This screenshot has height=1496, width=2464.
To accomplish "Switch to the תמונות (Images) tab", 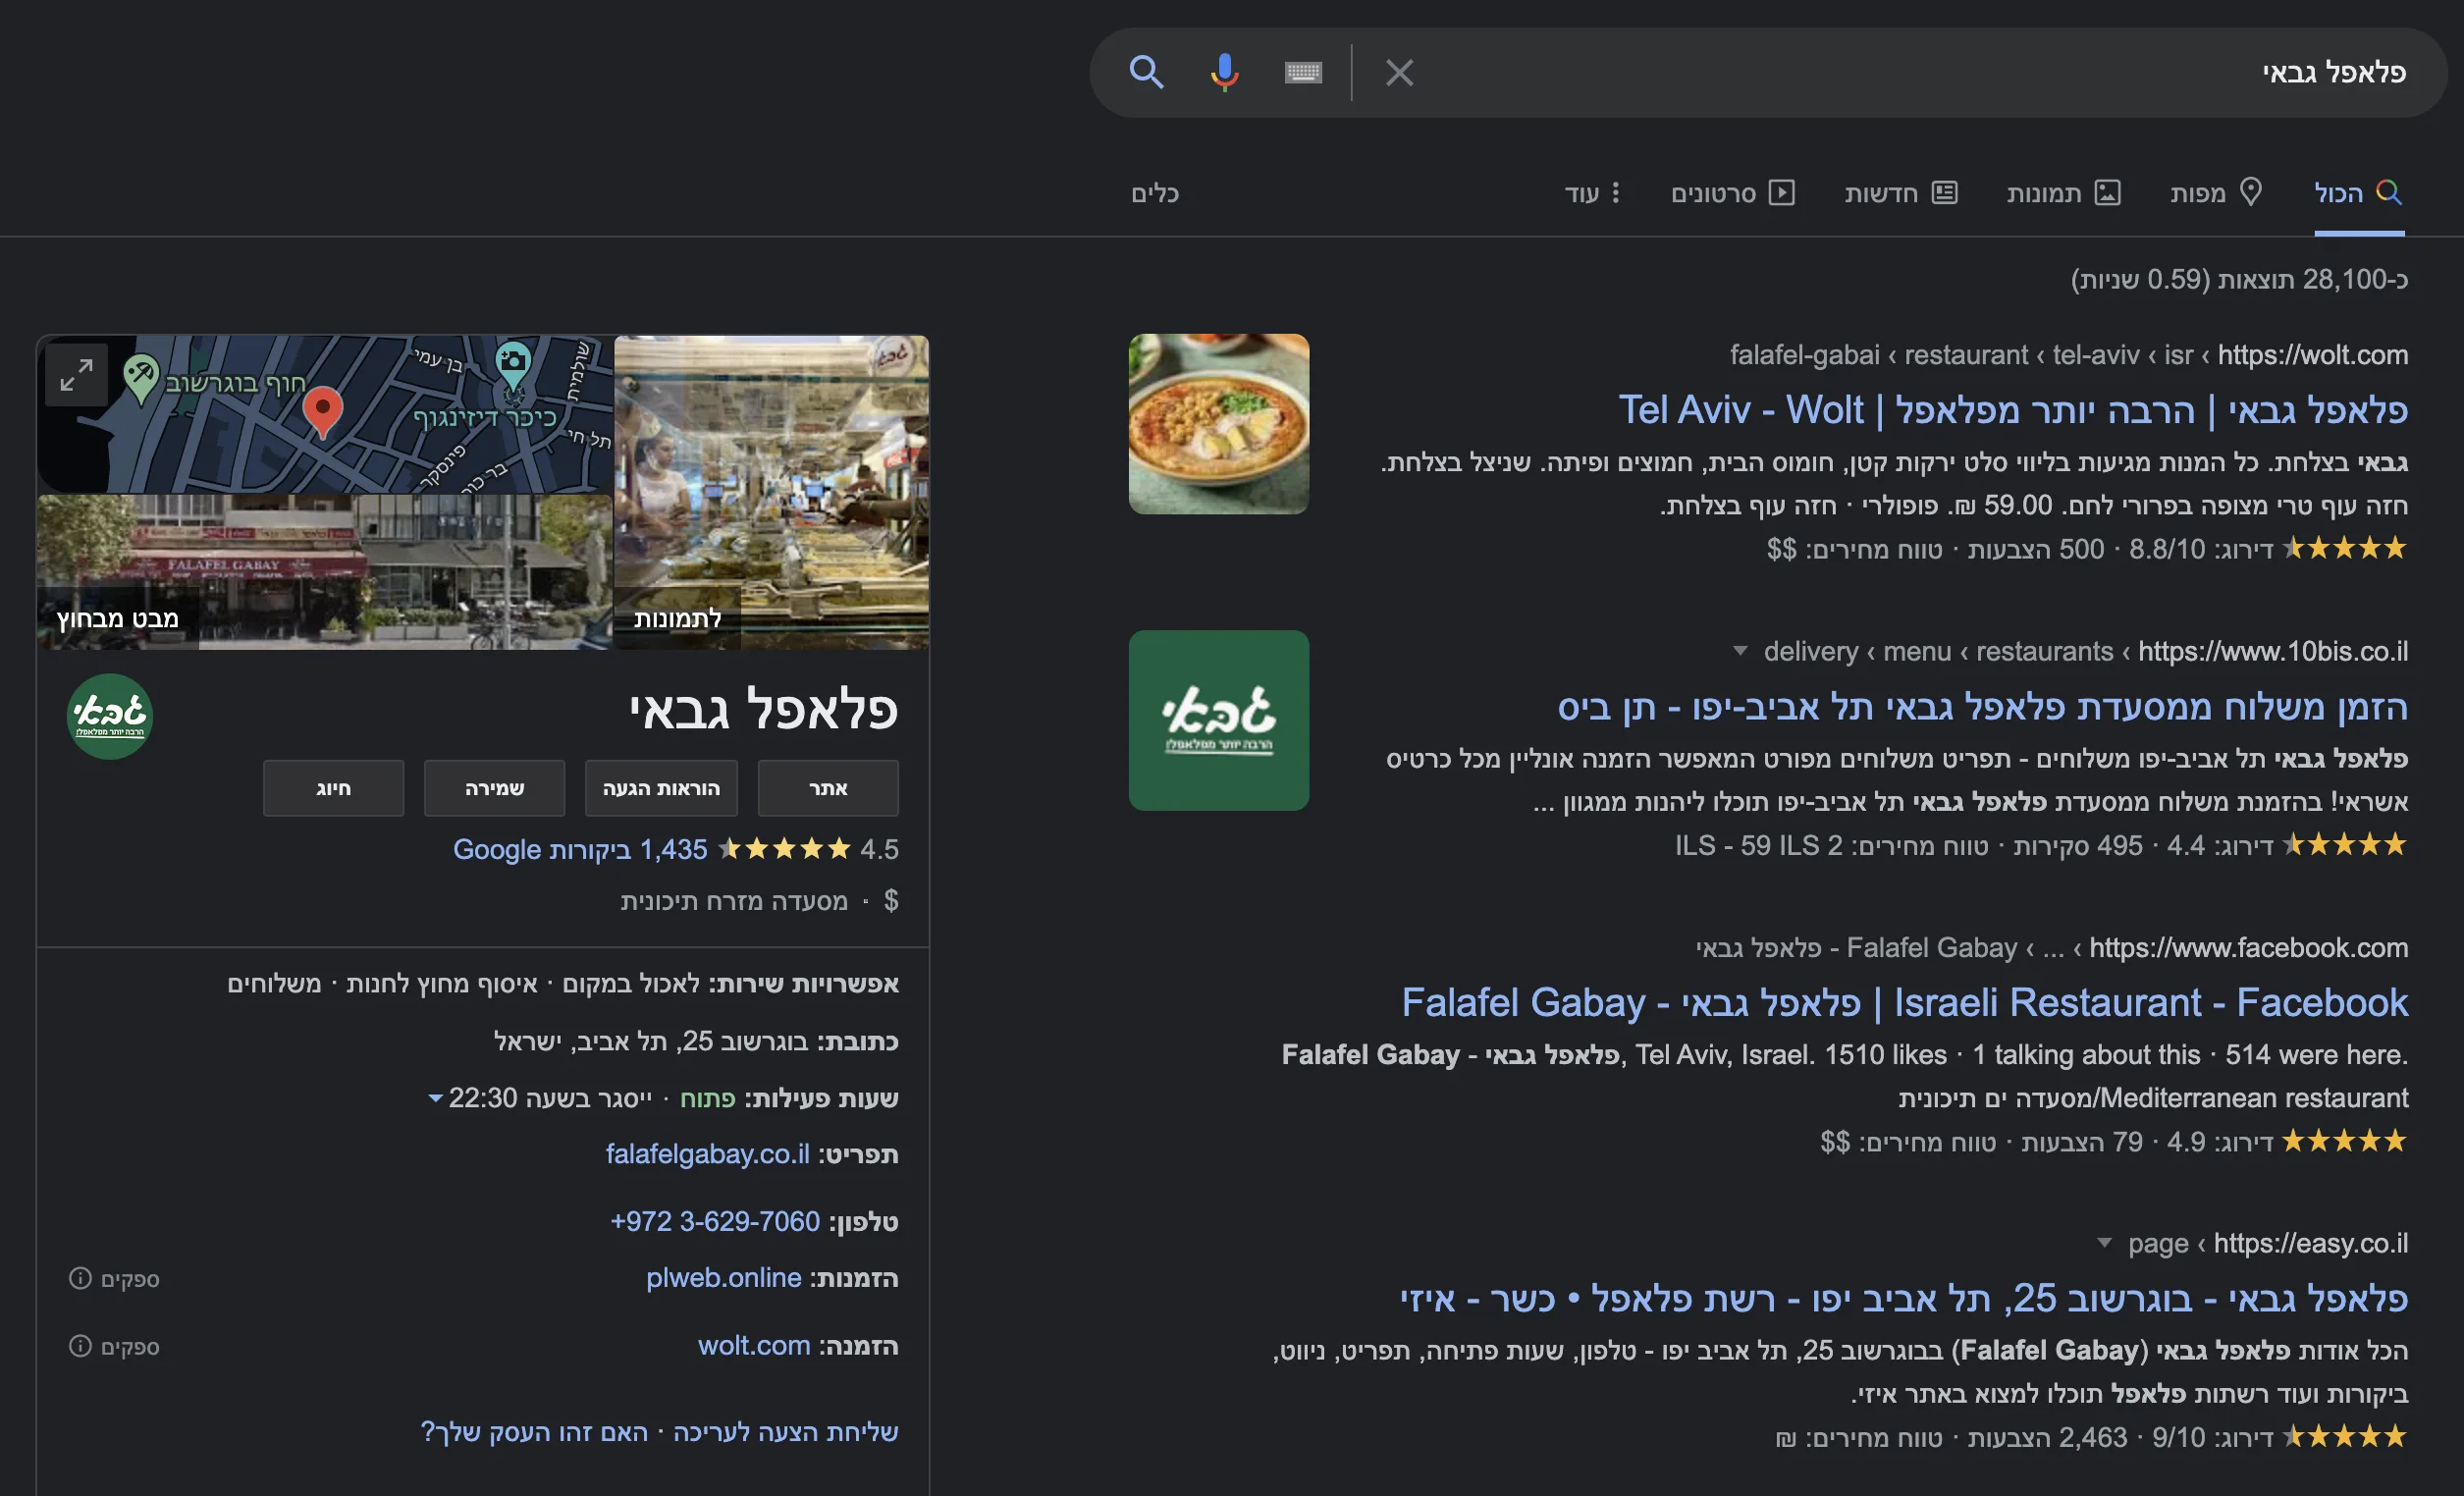I will click(2063, 193).
